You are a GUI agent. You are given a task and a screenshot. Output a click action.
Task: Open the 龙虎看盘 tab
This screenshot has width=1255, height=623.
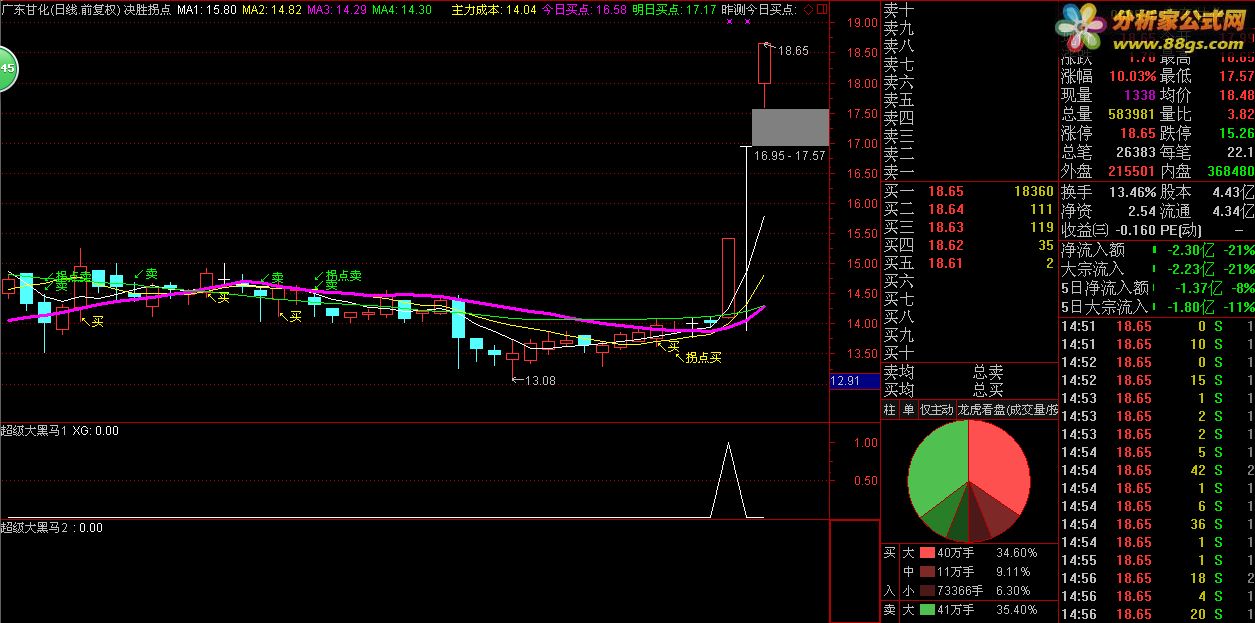tap(1007, 409)
